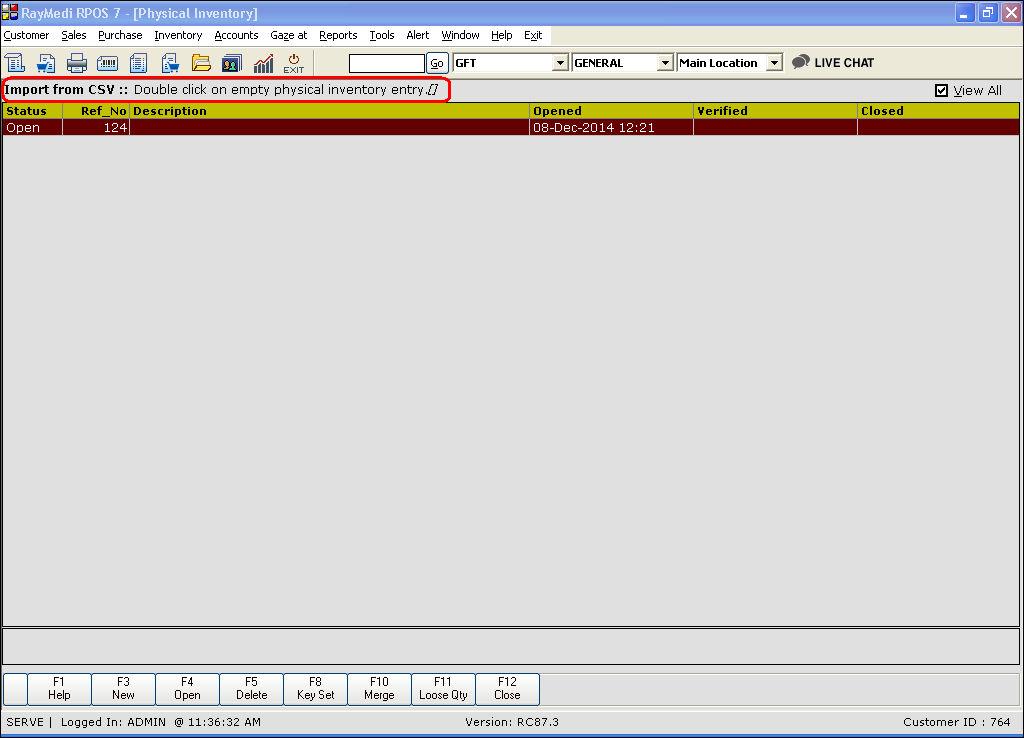Click the F4 Open button
This screenshot has width=1024, height=738.
click(187, 689)
